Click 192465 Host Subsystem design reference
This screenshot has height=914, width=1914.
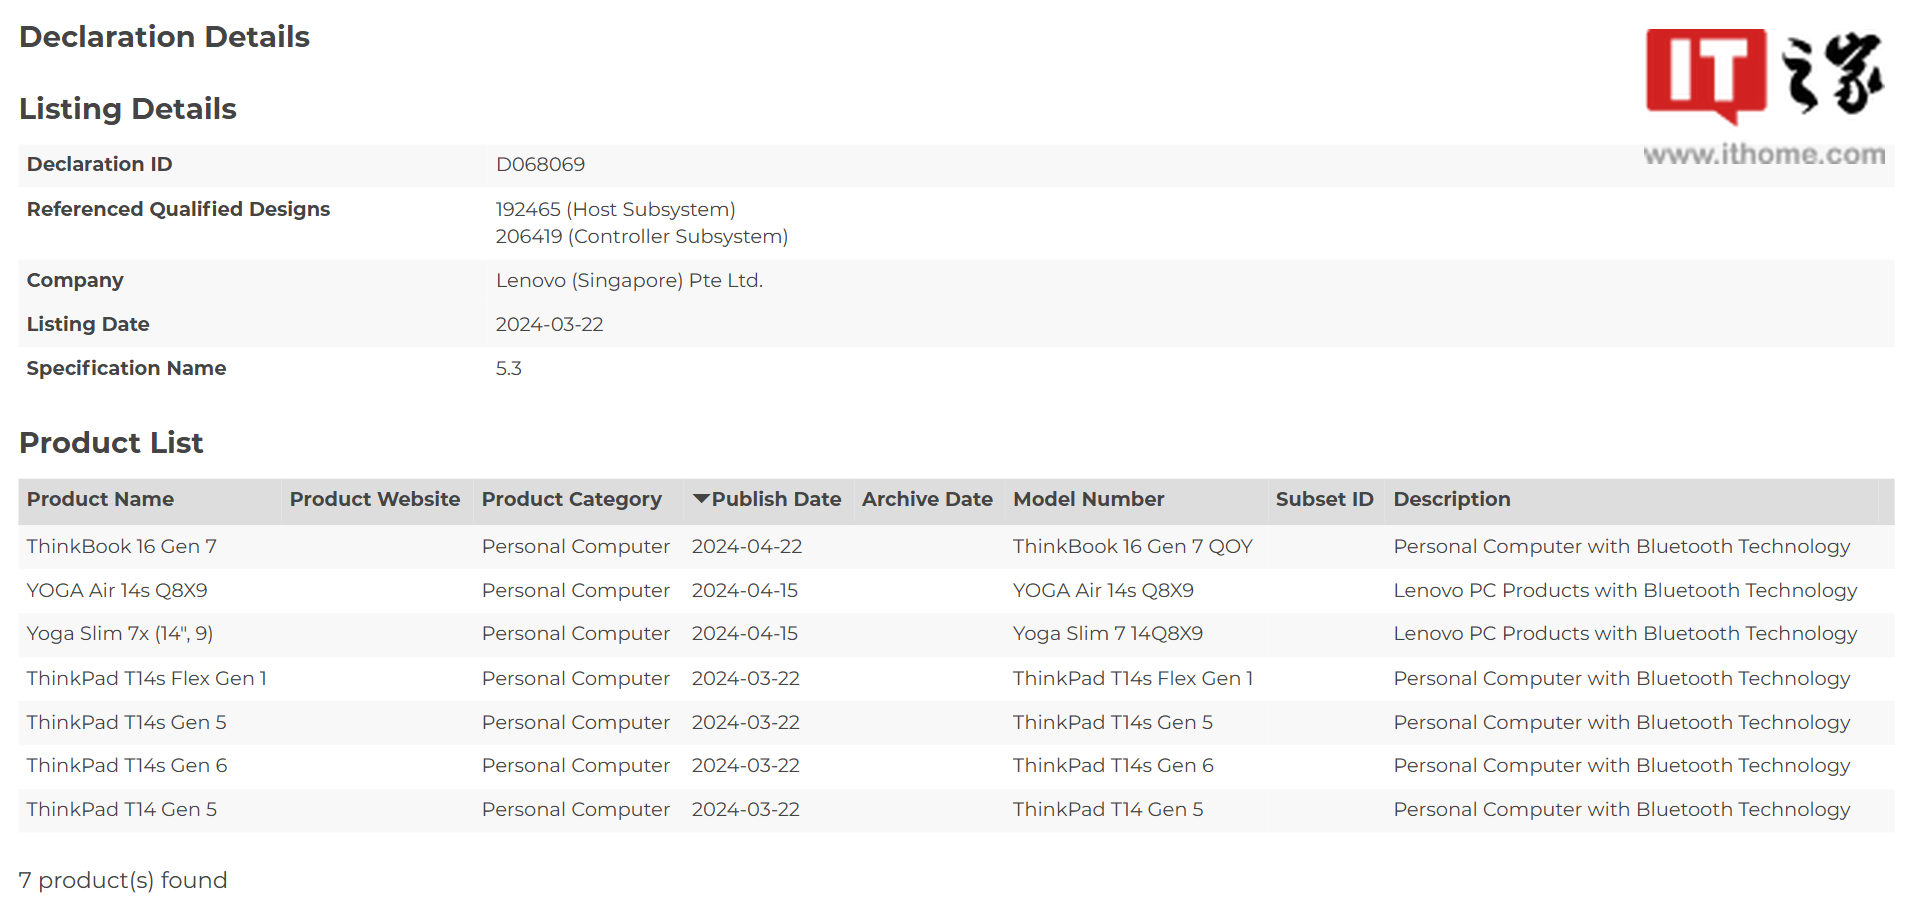coord(615,210)
